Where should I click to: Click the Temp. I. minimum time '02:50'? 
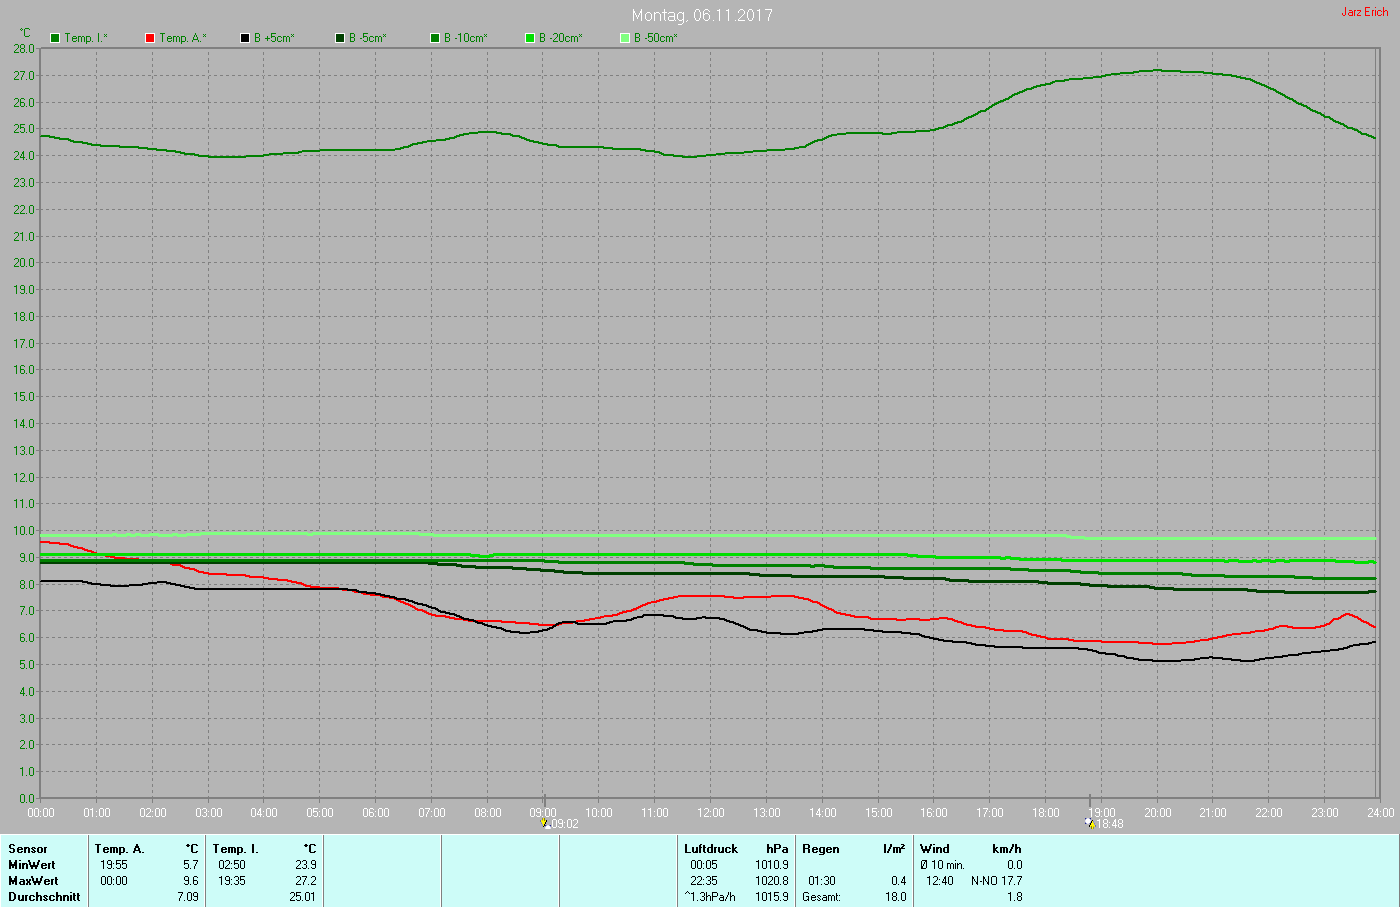pos(232,865)
